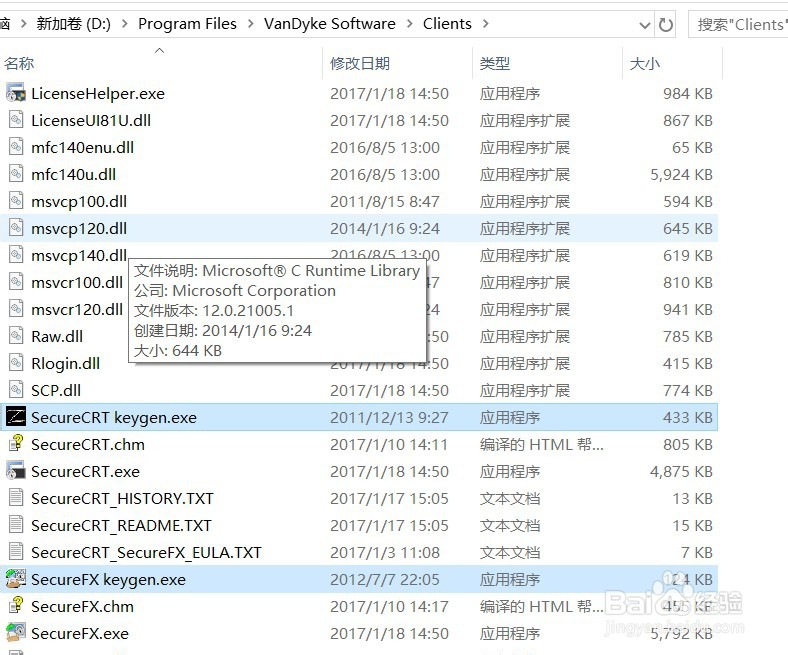
Task: Click the 2011/12/13 9:27 date cell
Action: 389,417
